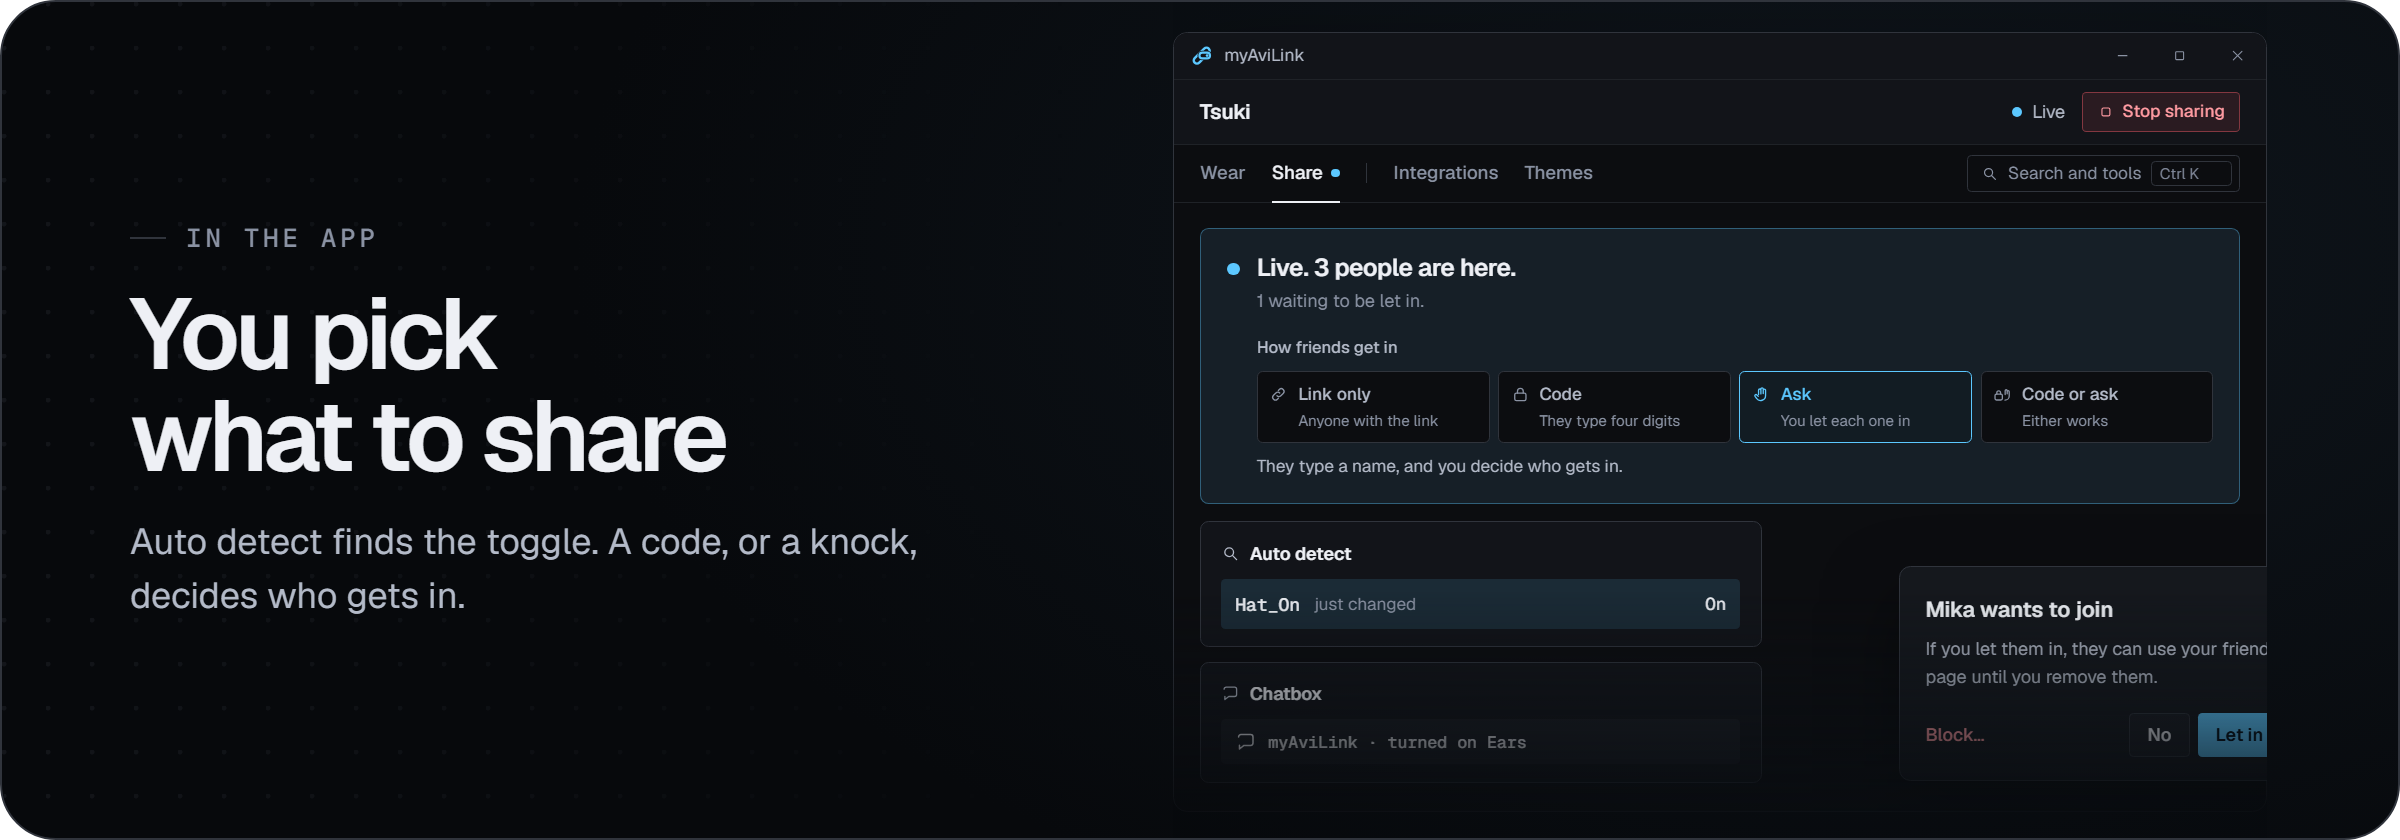Decline Mika's request with No button
Viewport: 2400px width, 840px height.
2159,735
